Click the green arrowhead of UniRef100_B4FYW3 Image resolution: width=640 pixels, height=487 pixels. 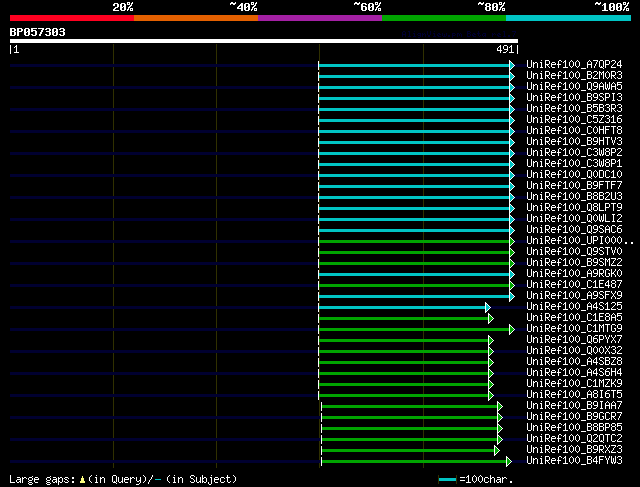pyautogui.click(x=509, y=461)
